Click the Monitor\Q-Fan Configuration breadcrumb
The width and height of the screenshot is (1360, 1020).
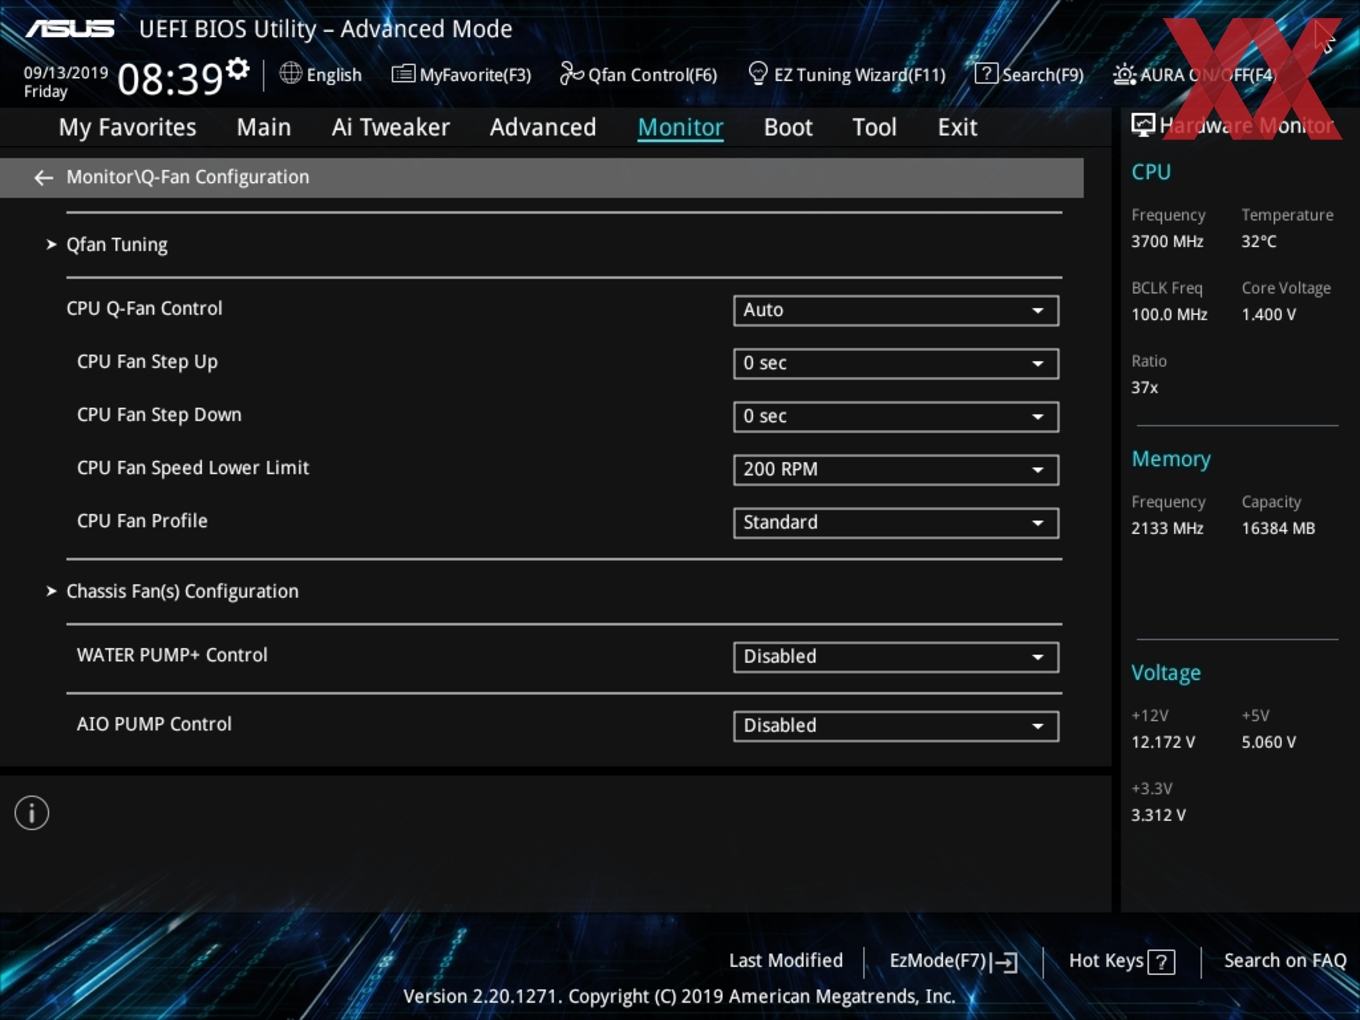point(188,177)
